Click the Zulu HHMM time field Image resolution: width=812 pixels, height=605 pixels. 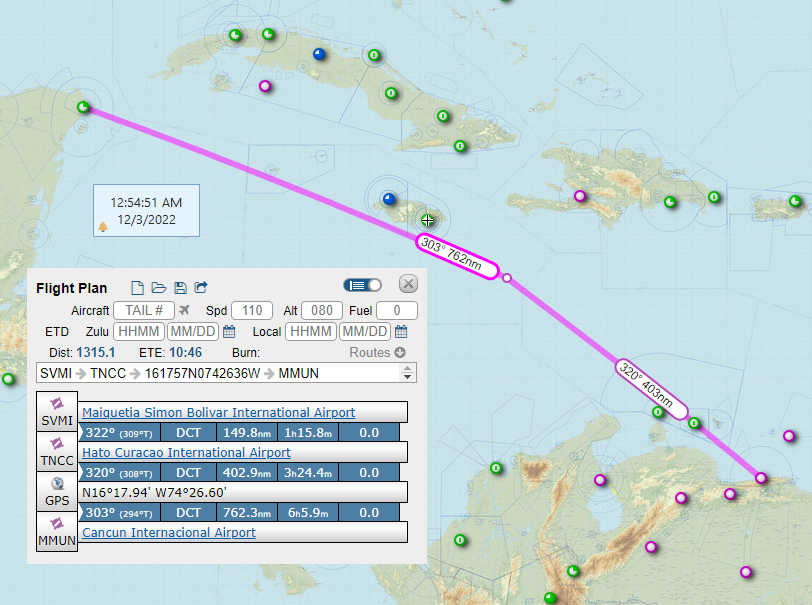pyautogui.click(x=139, y=332)
